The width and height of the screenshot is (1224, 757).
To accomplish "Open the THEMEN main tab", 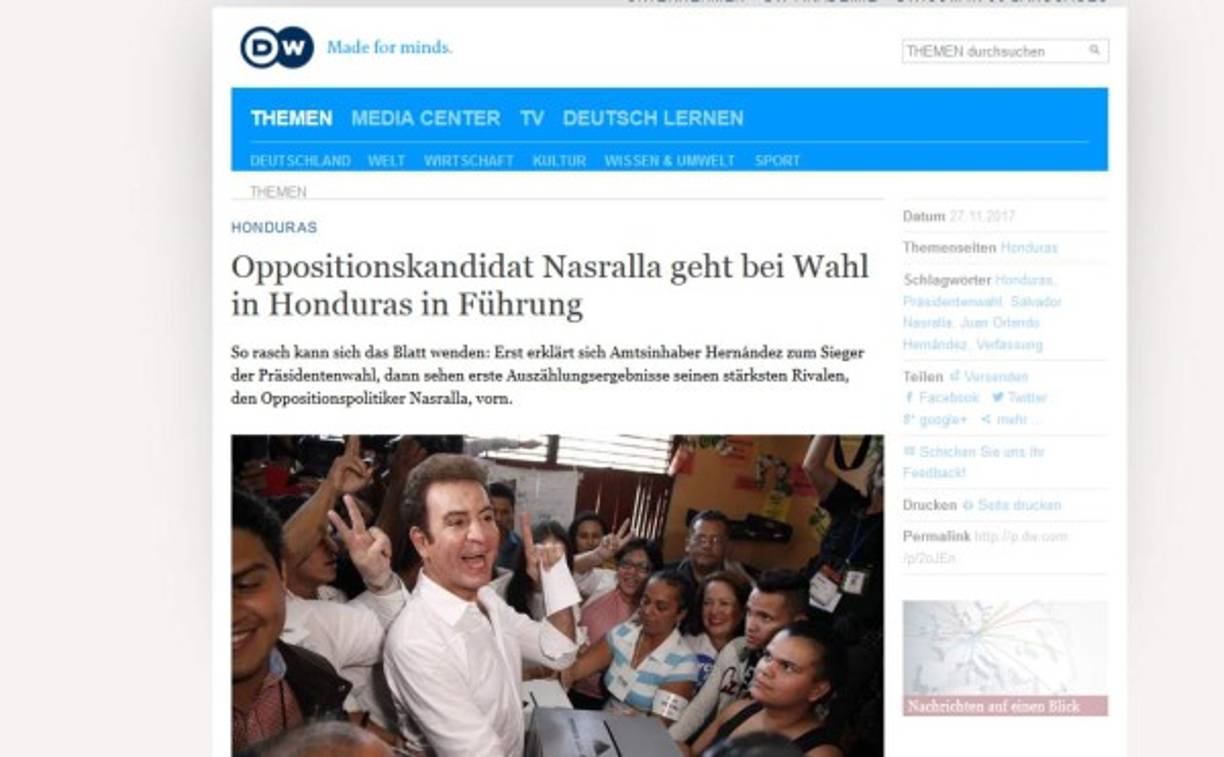I will 291,118.
